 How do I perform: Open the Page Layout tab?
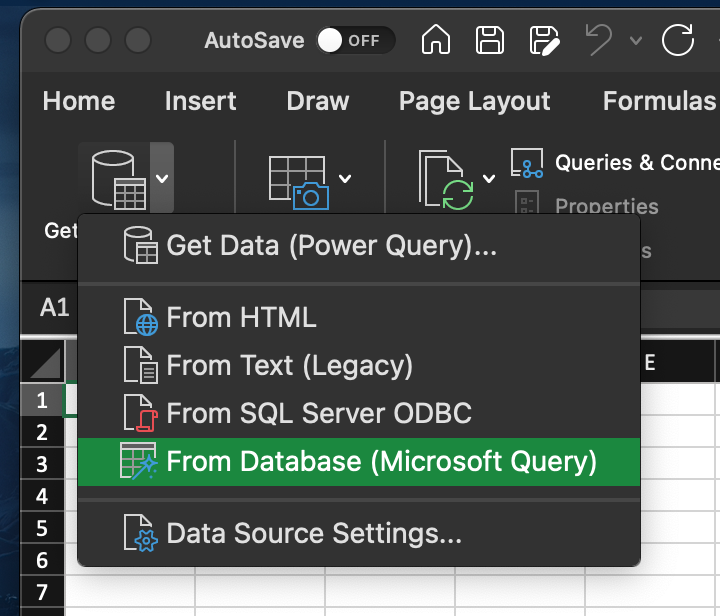(474, 101)
